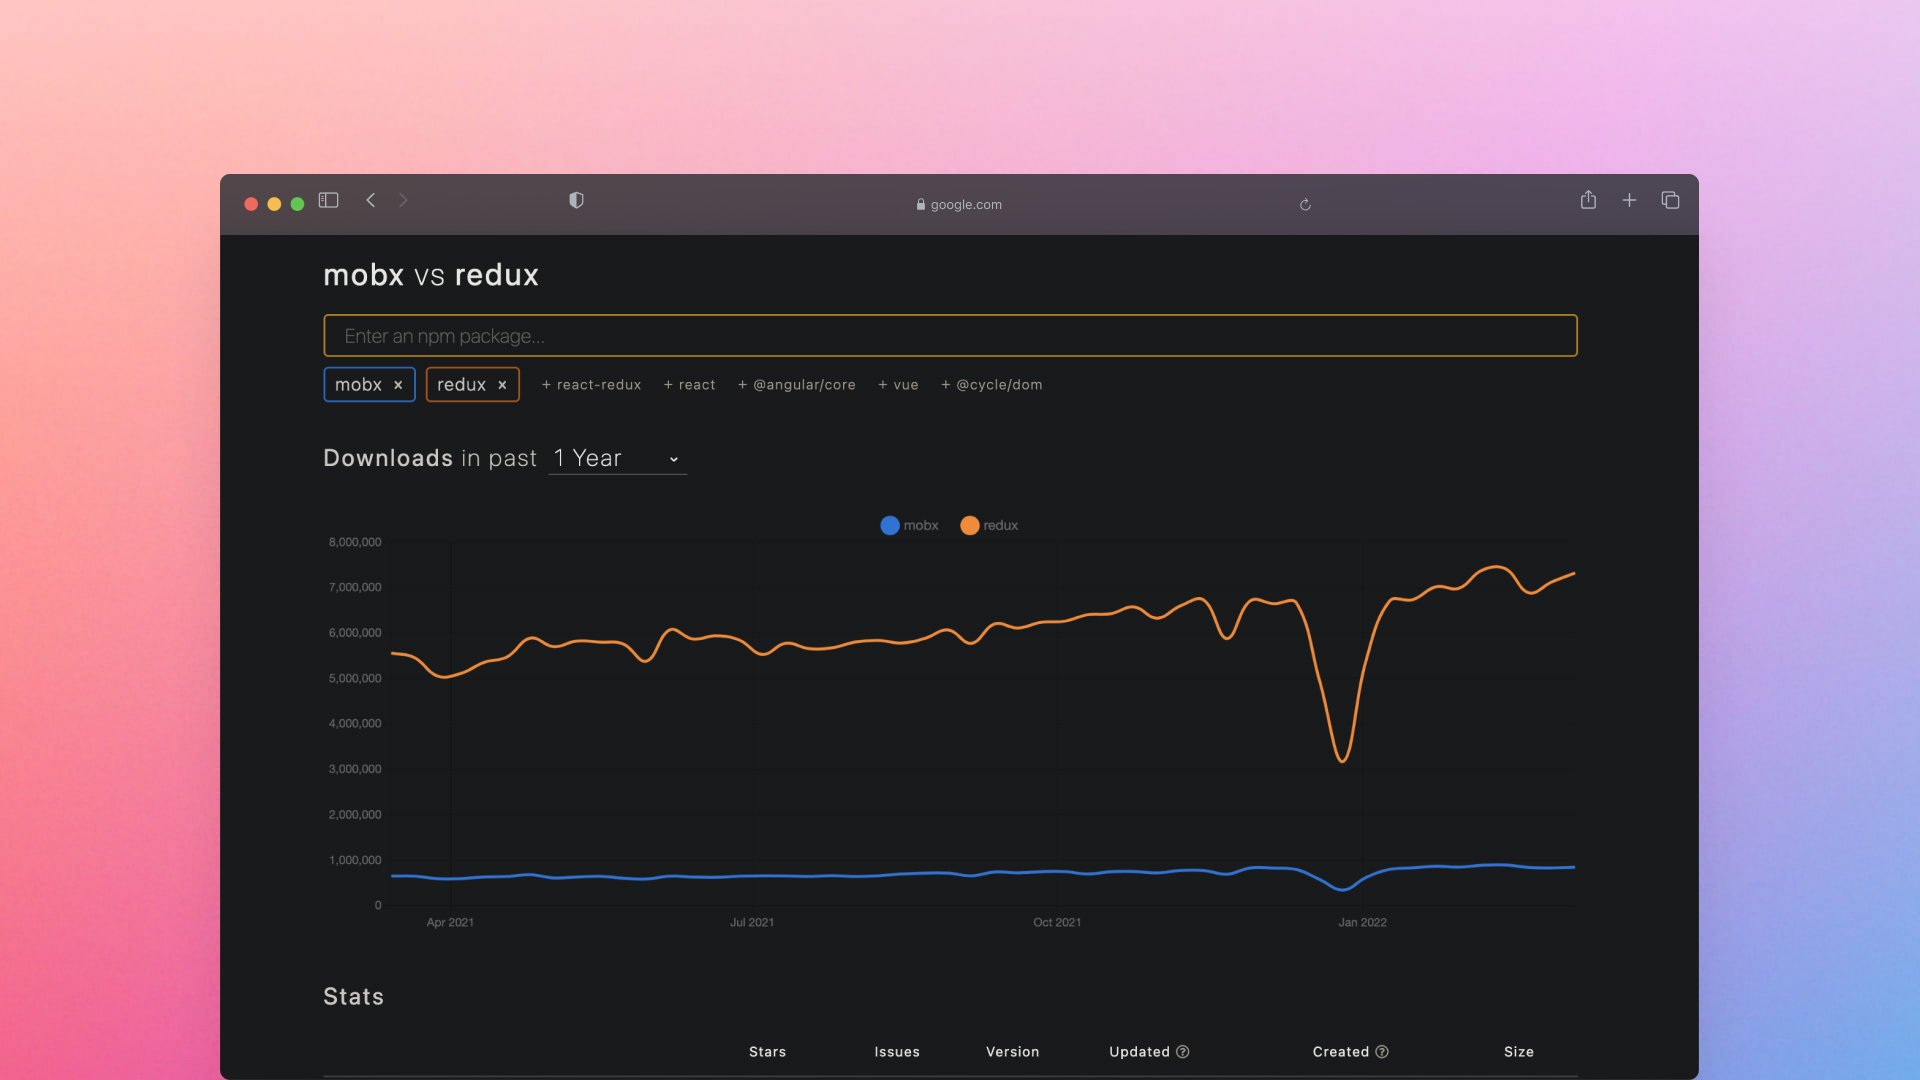Remove redux with its x icon
Viewport: 1920px width, 1080px height.
502,385
